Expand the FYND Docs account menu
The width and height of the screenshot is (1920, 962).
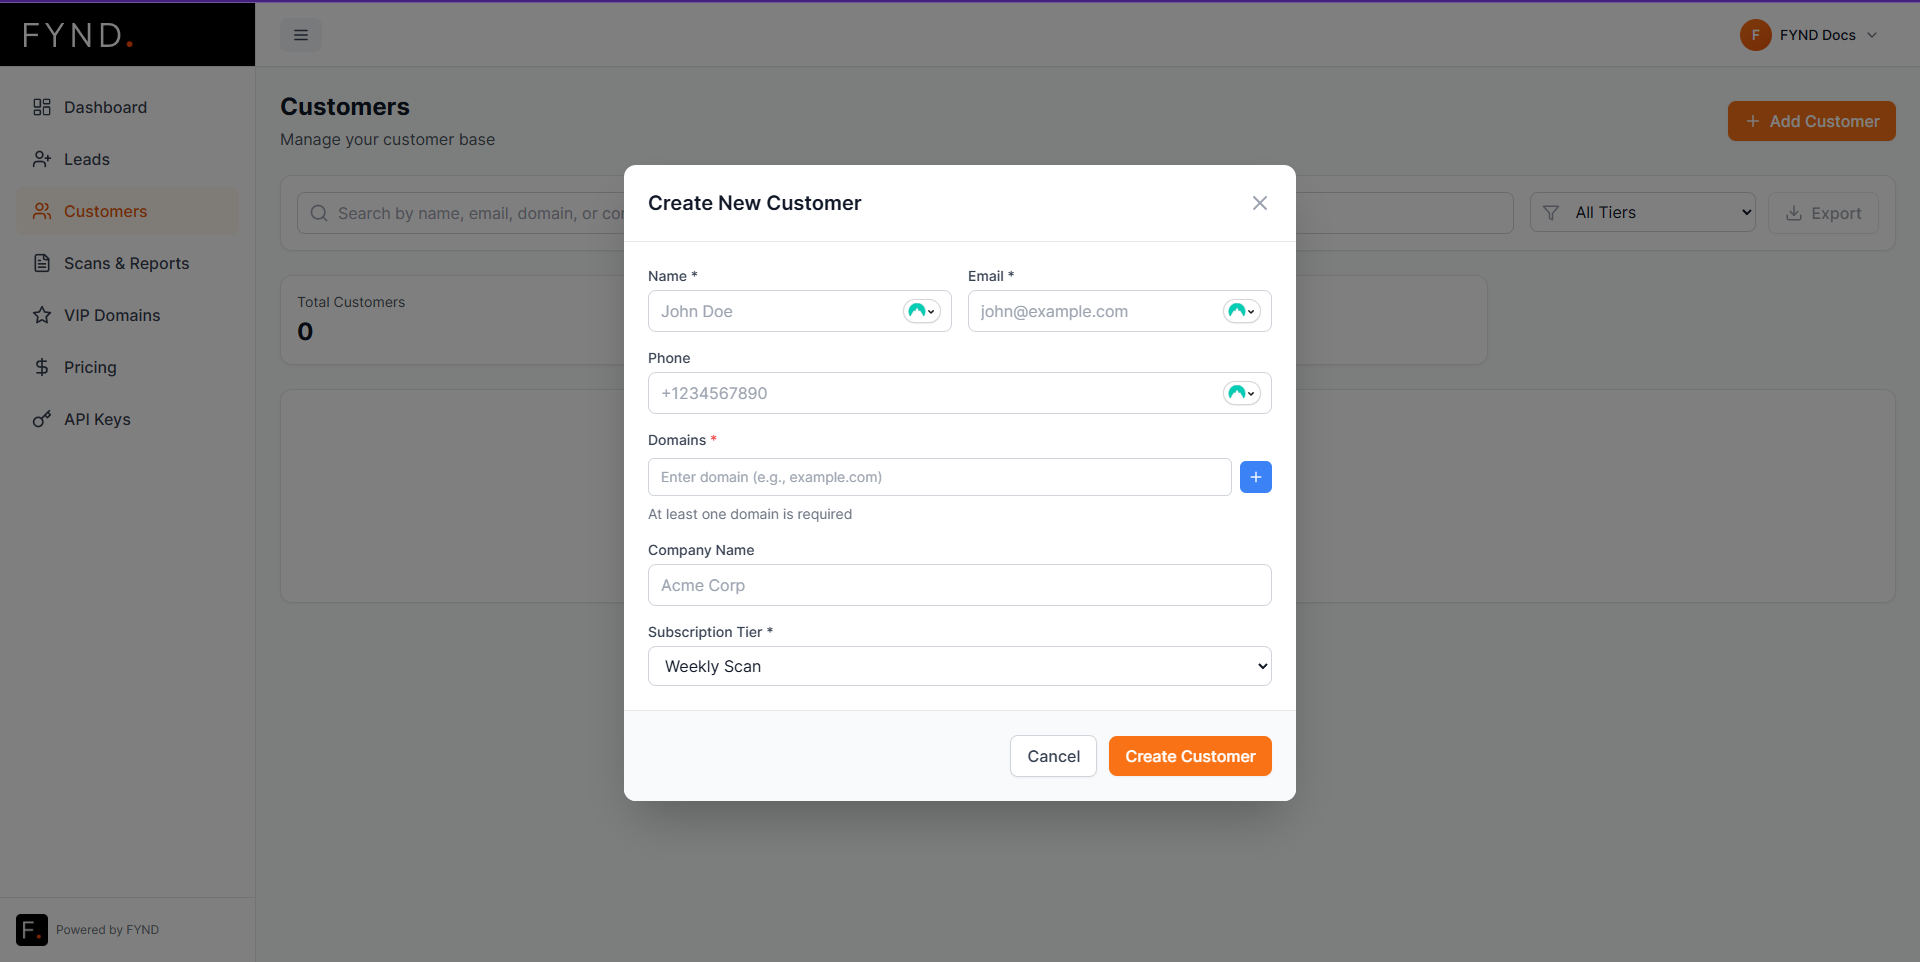click(x=1810, y=35)
